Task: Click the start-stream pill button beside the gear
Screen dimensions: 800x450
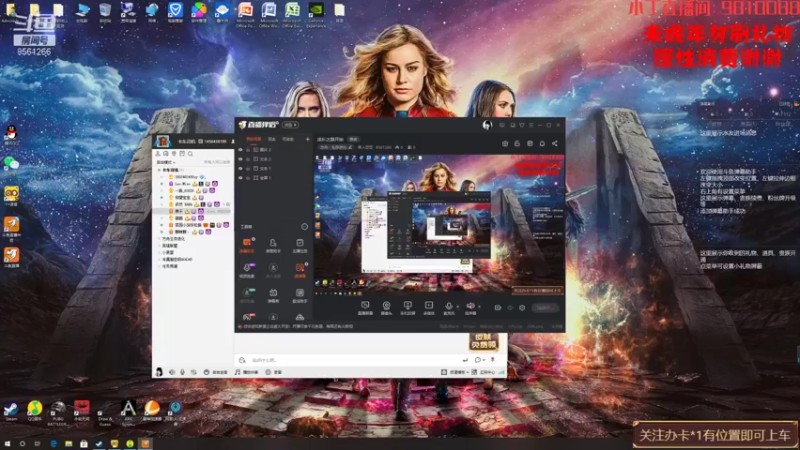Action: (x=545, y=308)
